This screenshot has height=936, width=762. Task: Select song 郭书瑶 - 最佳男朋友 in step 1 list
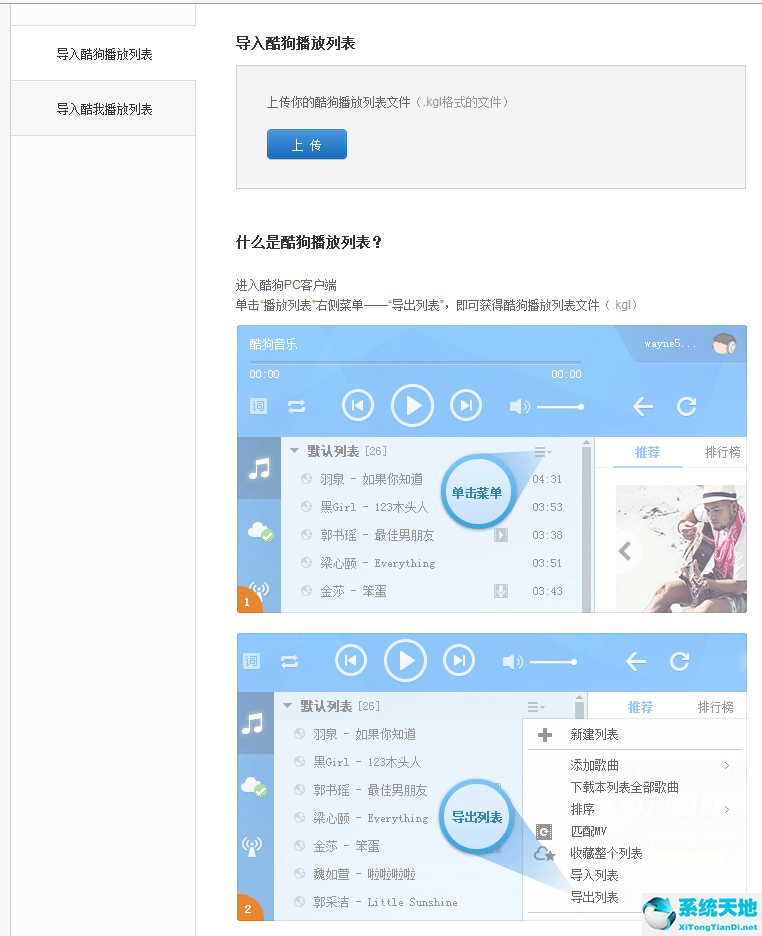pos(377,535)
